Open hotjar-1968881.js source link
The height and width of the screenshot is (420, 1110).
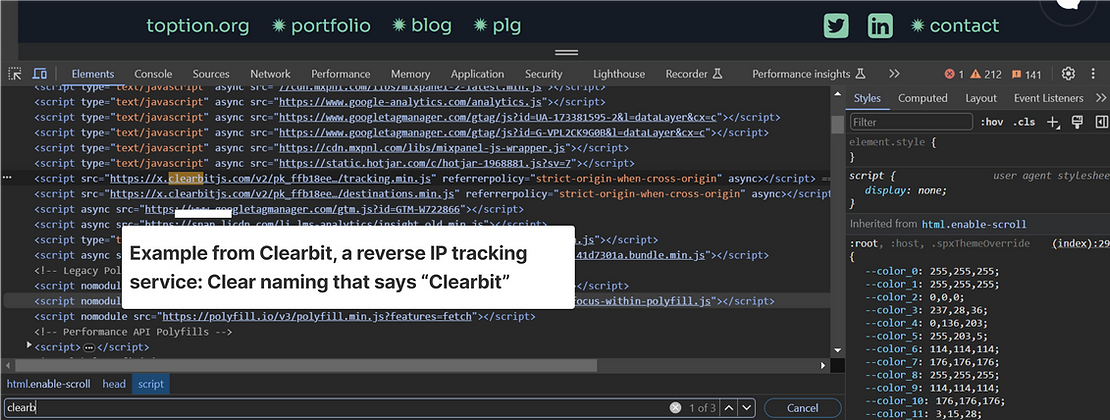pos(425,163)
